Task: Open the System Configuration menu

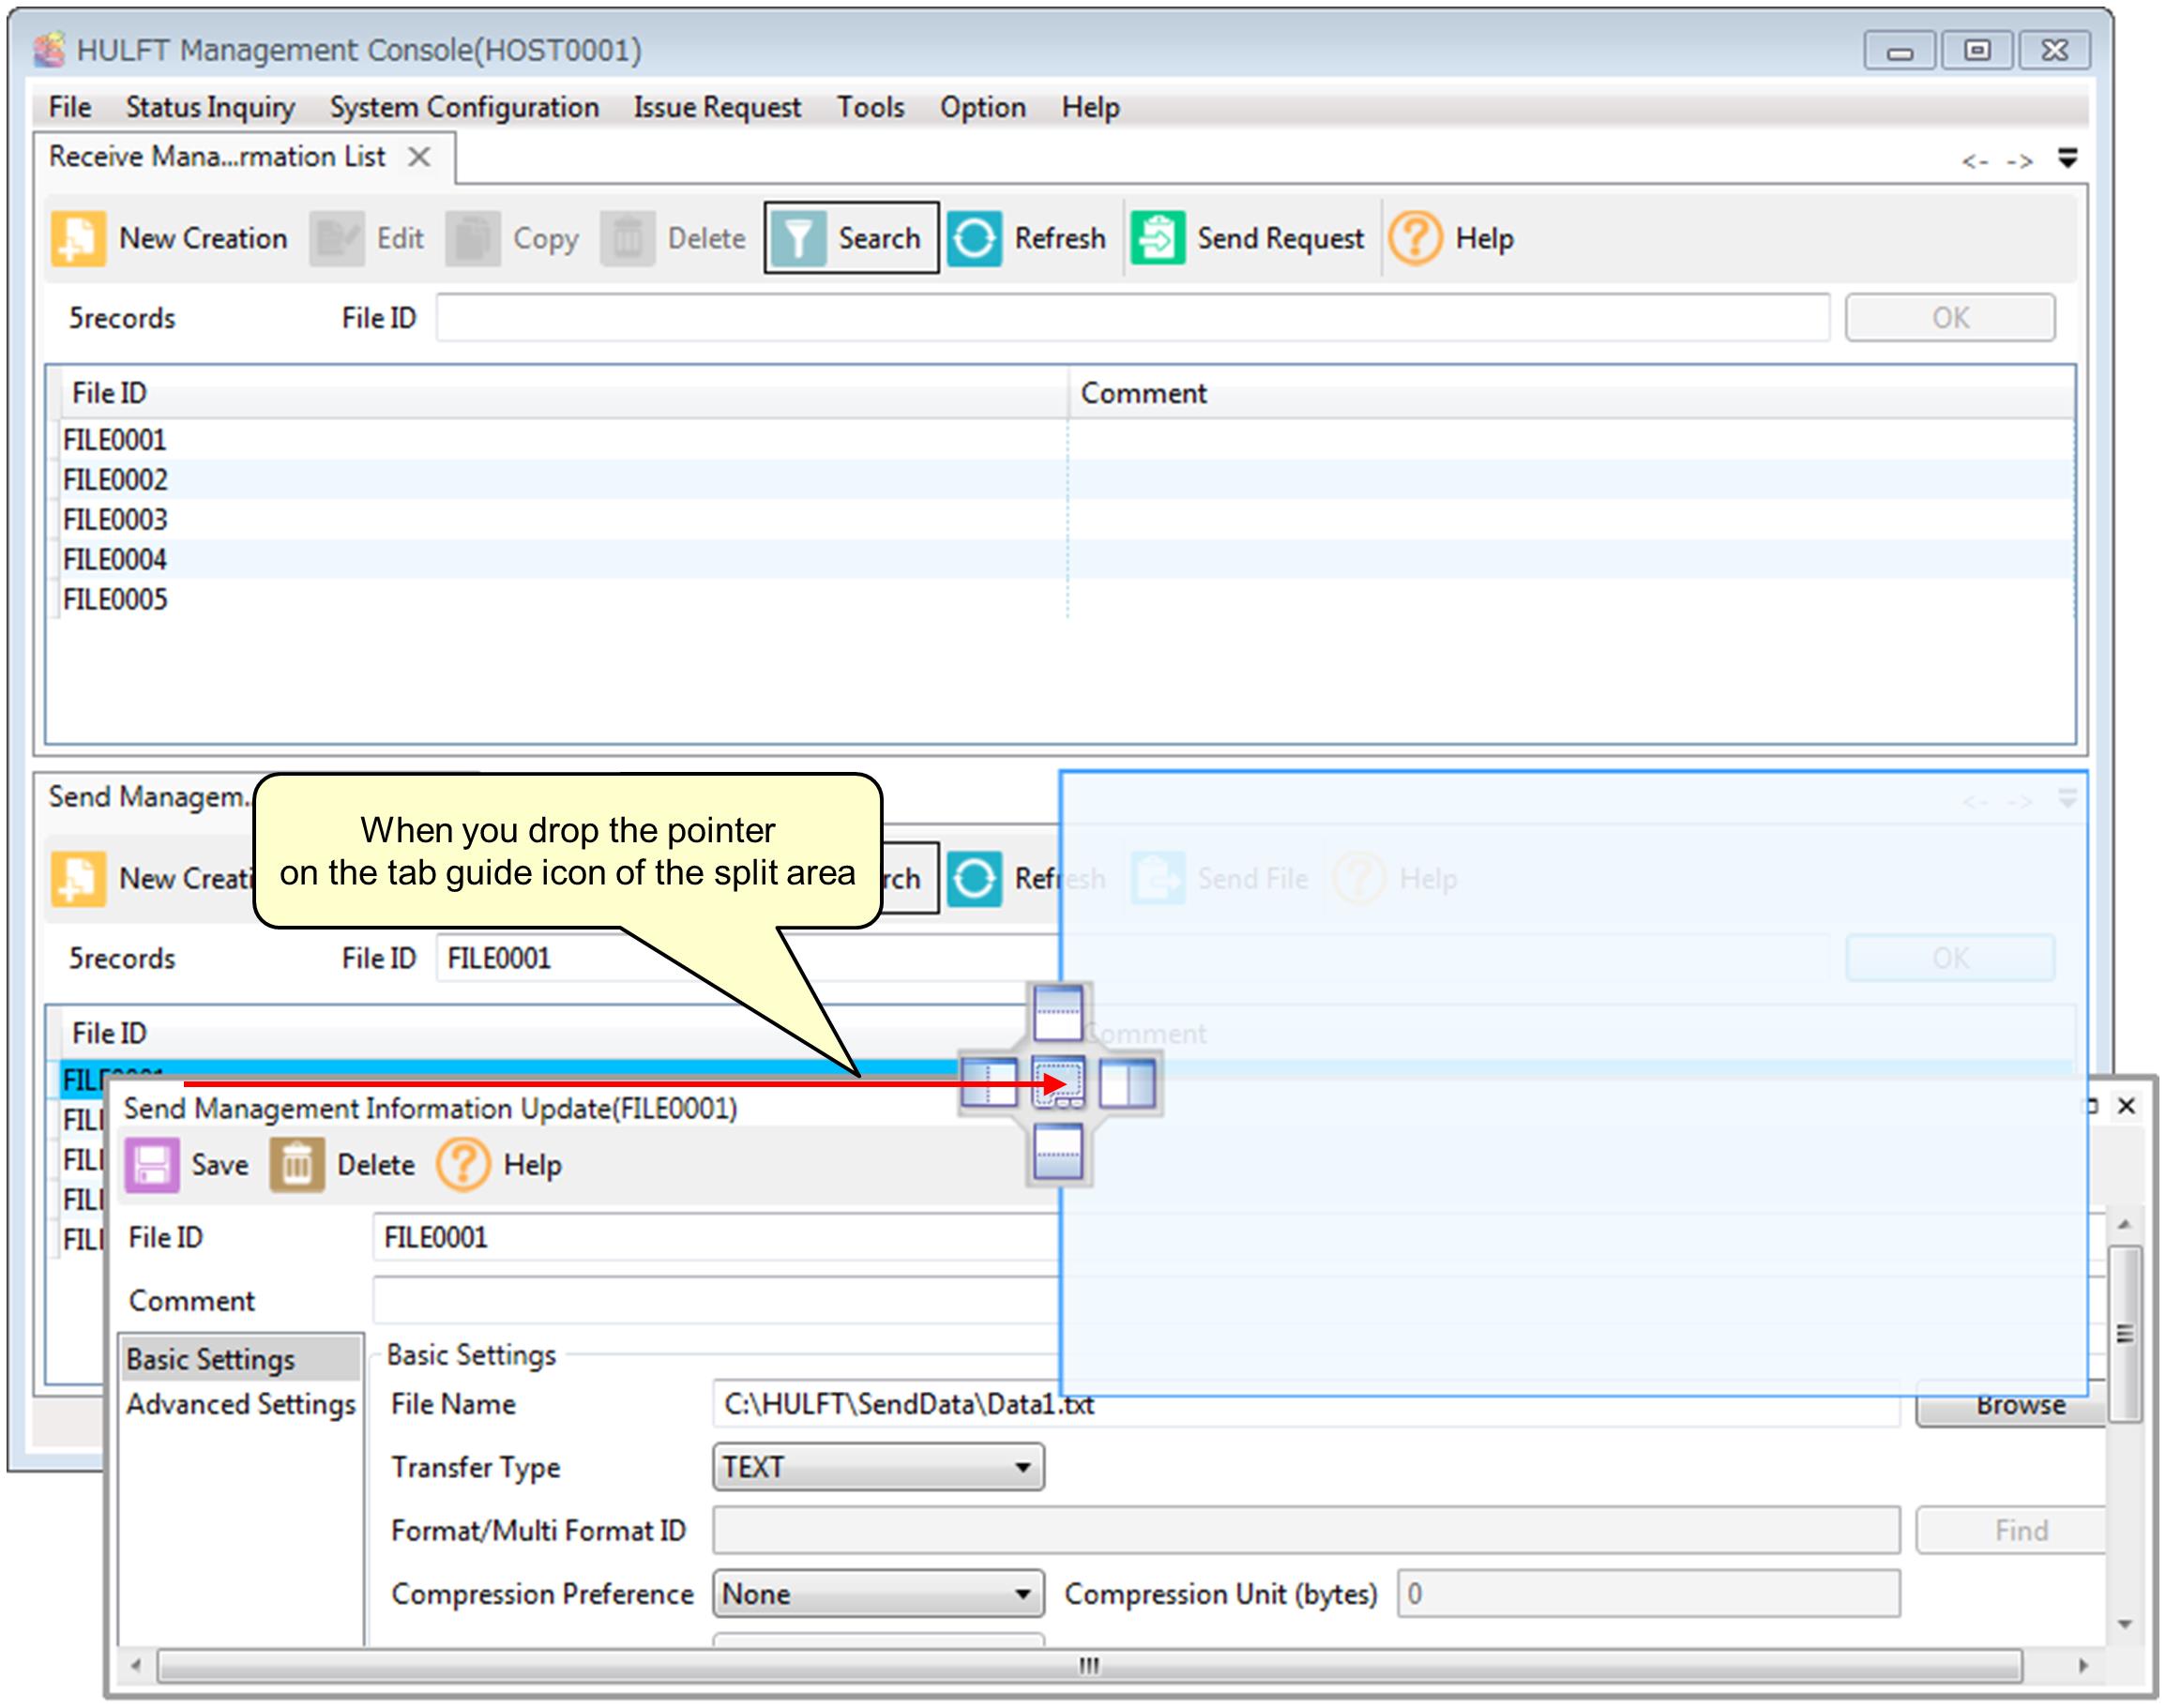Action: (464, 107)
